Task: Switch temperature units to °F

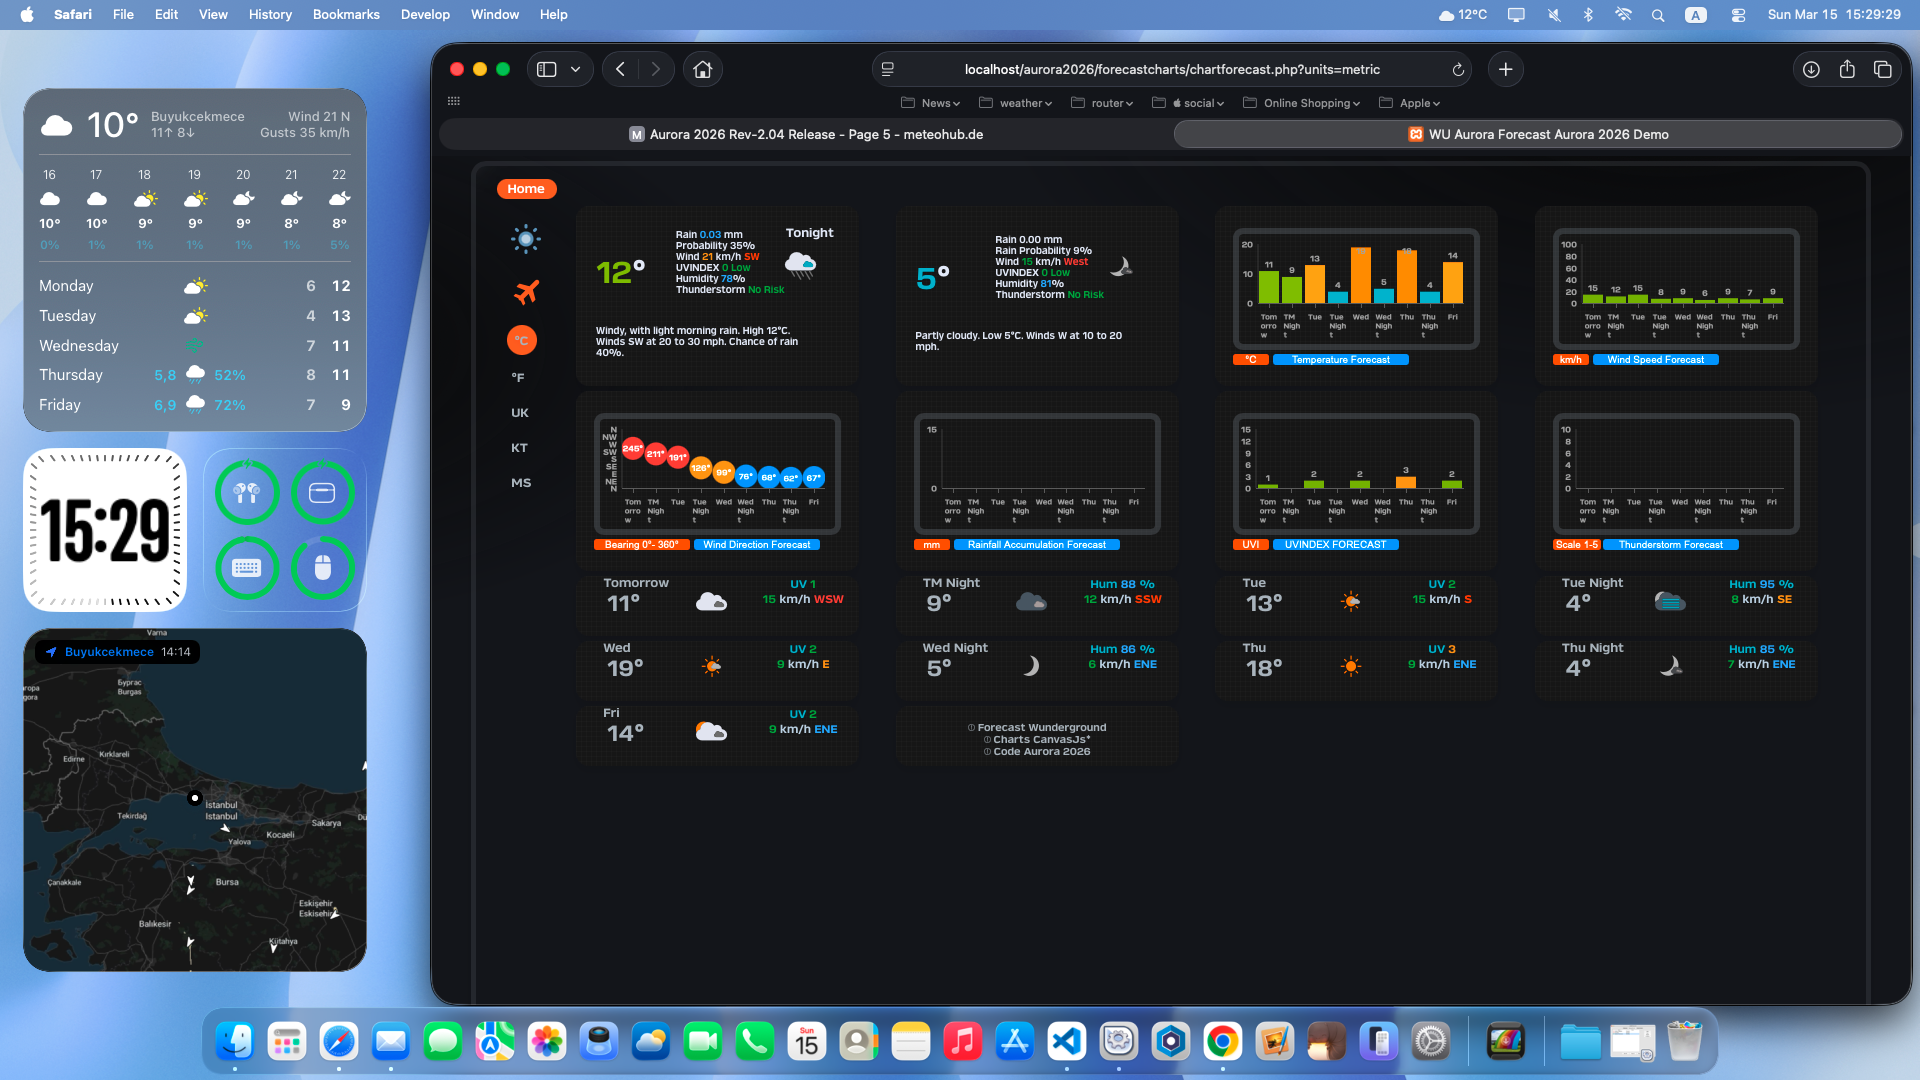Action: [518, 377]
